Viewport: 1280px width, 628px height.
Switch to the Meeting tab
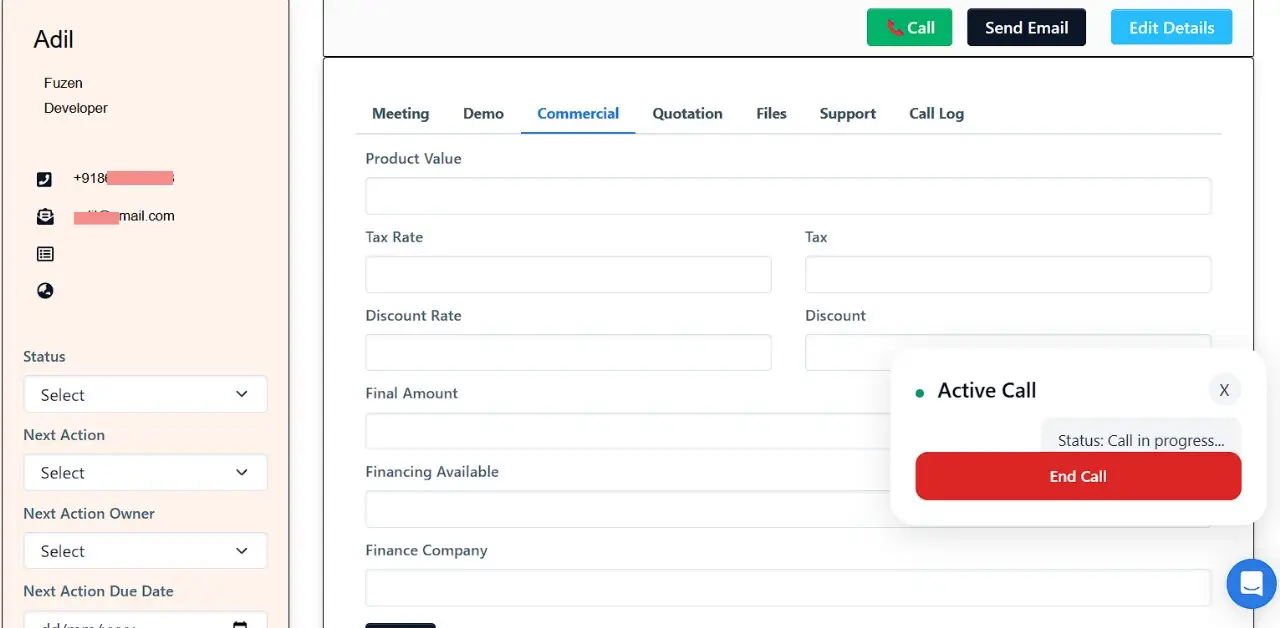[400, 113]
